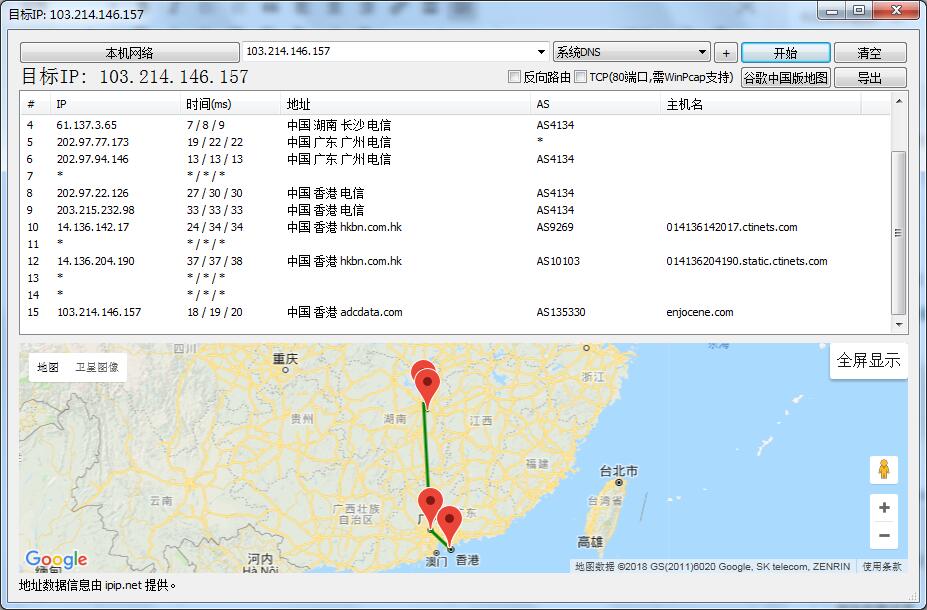Expand the target IP address dropdown

point(541,52)
